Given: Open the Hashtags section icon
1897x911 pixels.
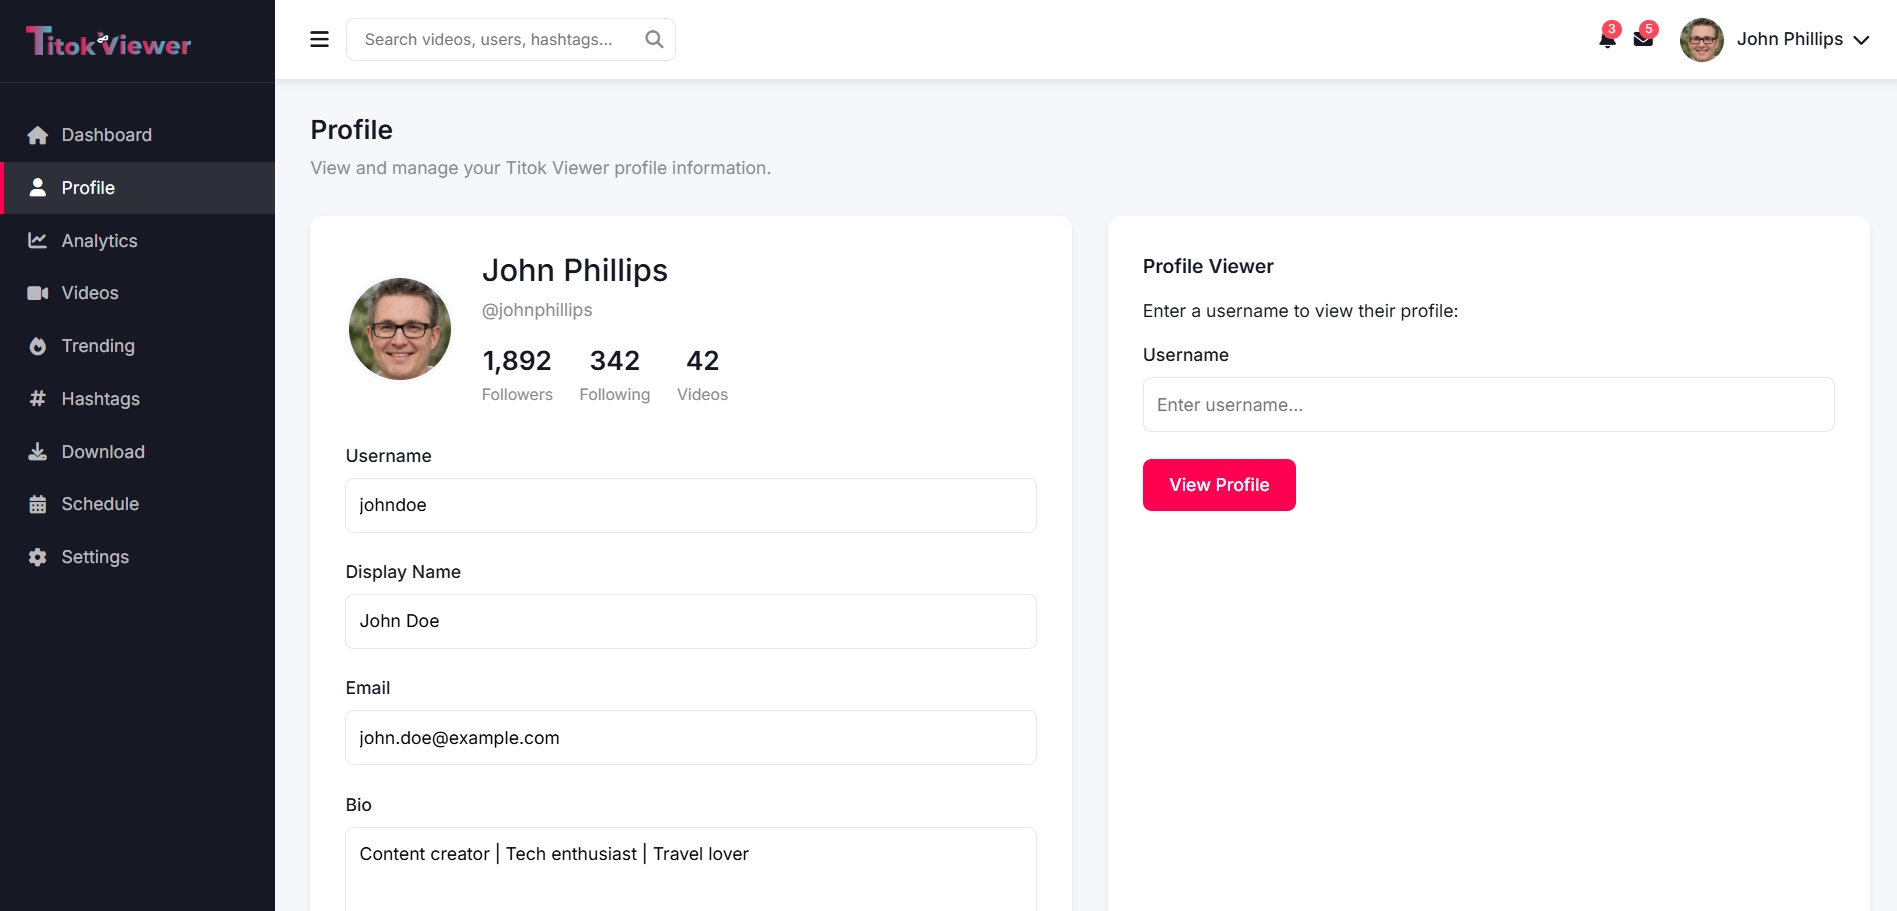Looking at the screenshot, I should (37, 399).
